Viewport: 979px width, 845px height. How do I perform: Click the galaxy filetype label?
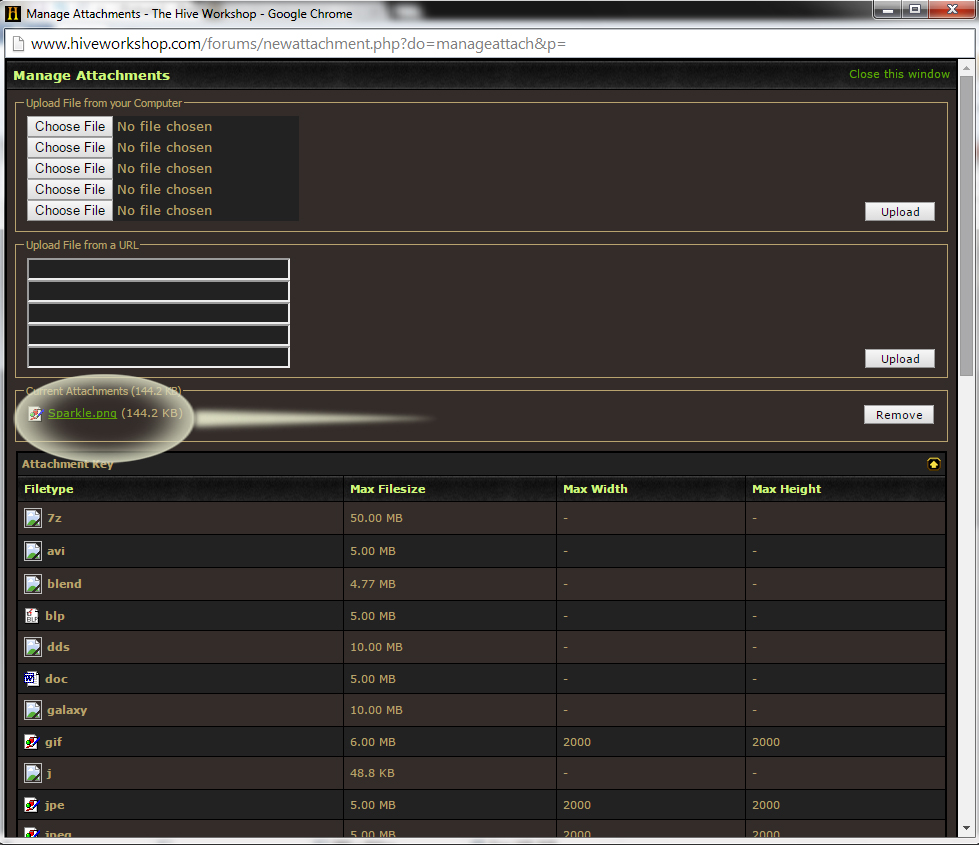point(67,710)
